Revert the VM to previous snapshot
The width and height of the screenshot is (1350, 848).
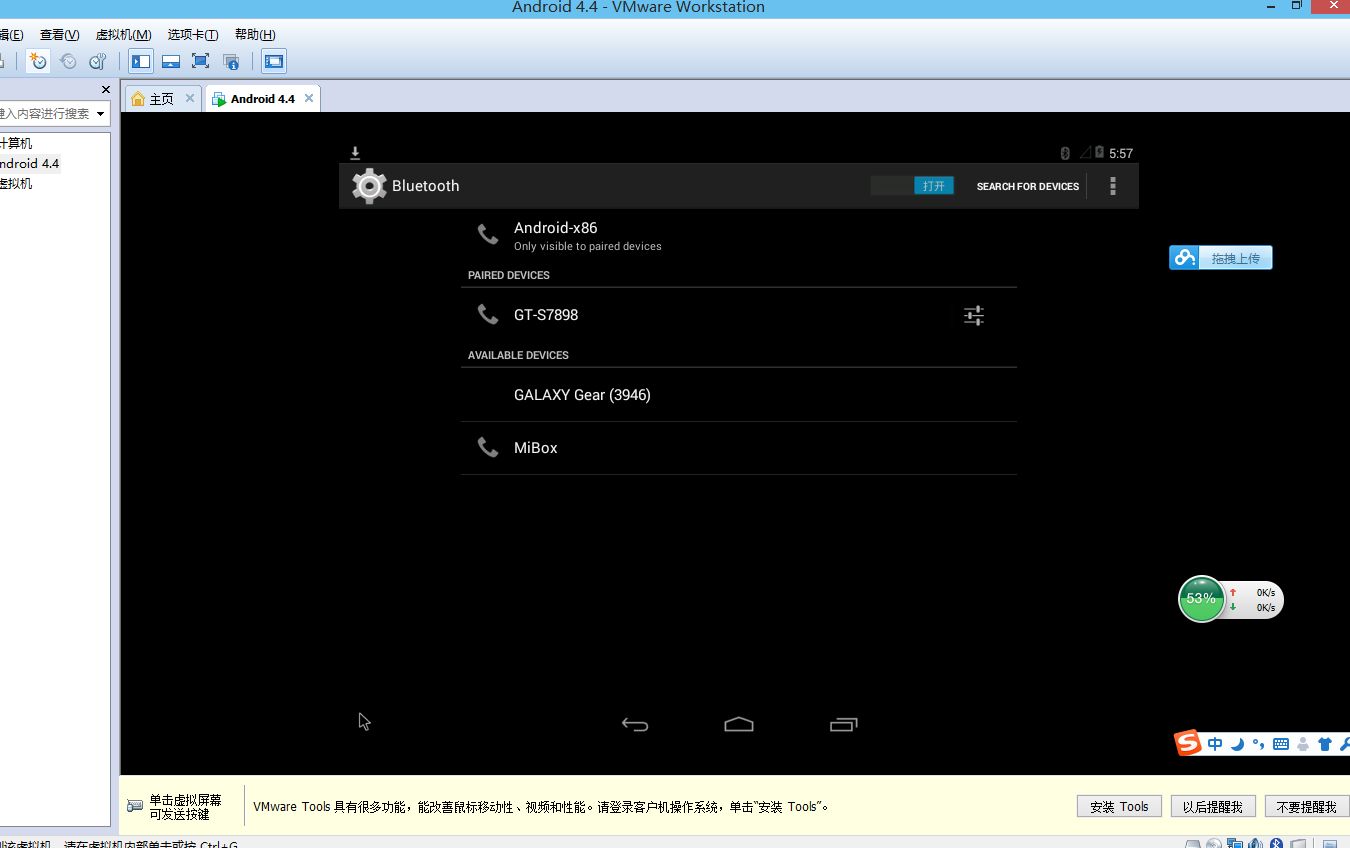point(68,61)
